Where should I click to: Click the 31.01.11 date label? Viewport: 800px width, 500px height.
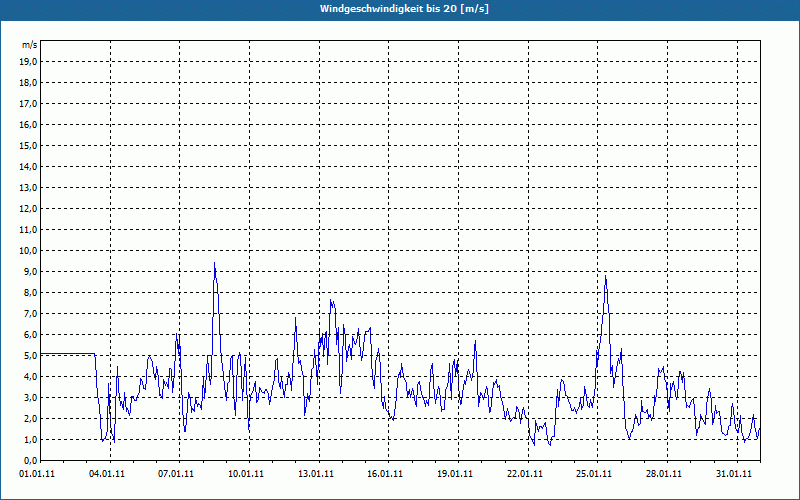[734, 473]
